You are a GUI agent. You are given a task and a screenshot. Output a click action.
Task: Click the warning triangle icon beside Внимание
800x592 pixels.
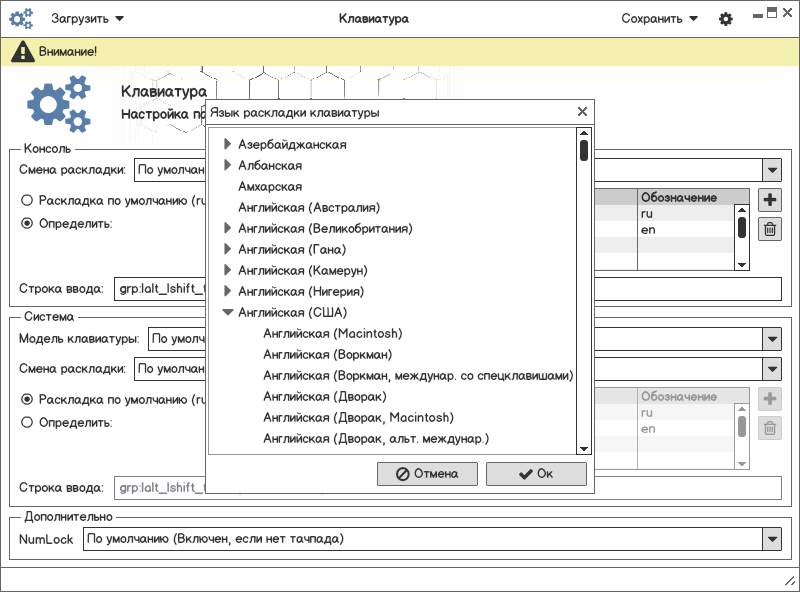tap(22, 52)
